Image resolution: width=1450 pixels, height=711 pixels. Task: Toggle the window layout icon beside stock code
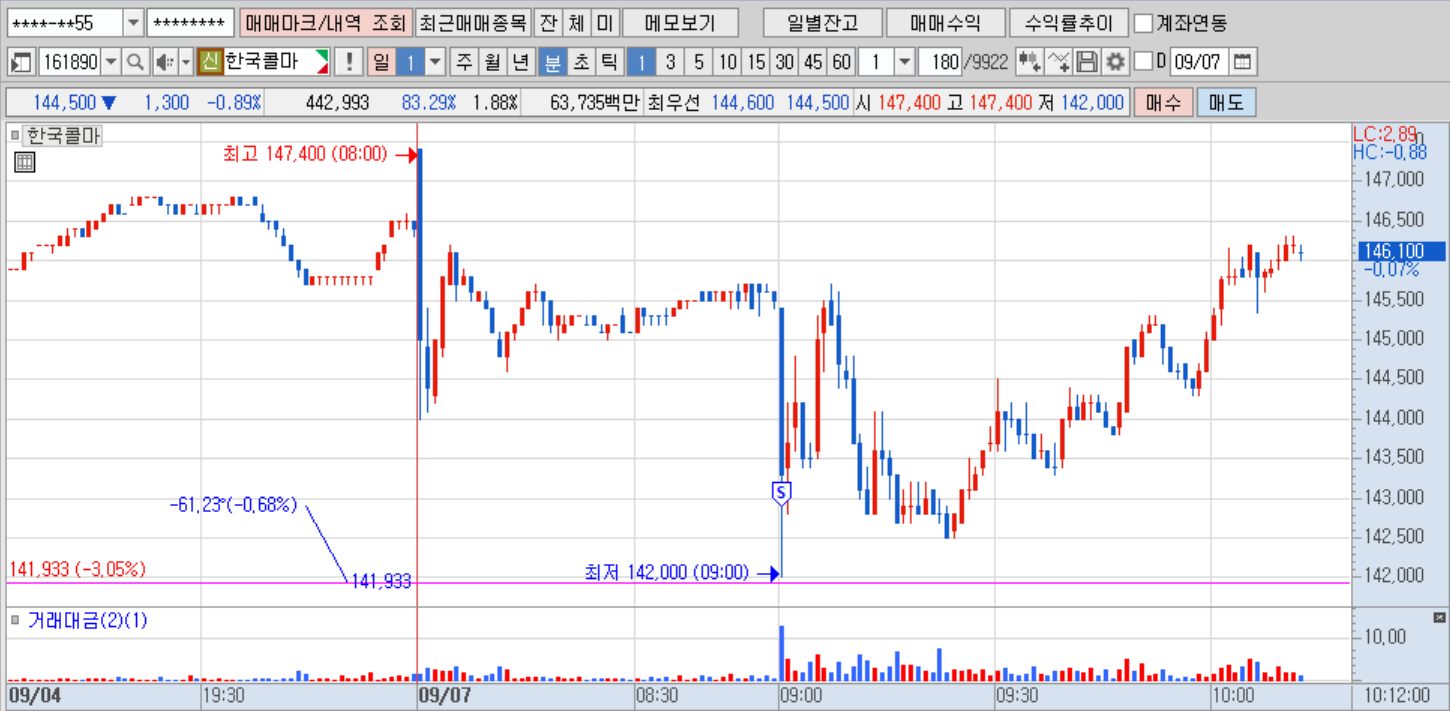[21, 62]
